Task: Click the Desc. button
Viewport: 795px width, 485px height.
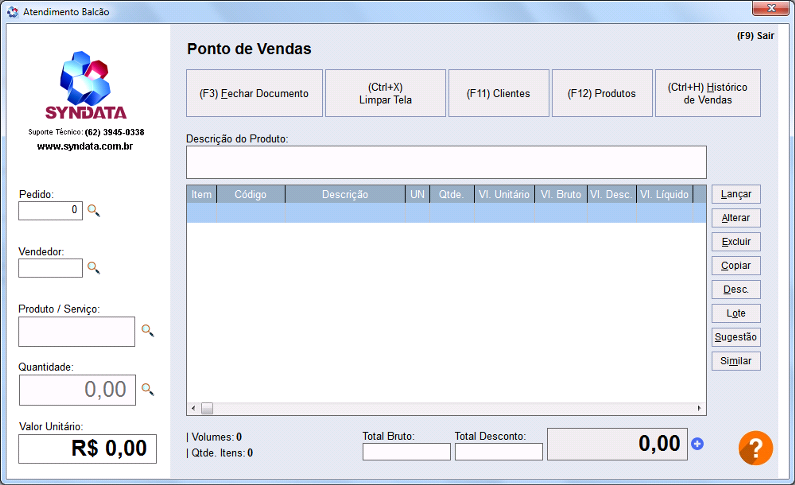Action: (x=736, y=289)
